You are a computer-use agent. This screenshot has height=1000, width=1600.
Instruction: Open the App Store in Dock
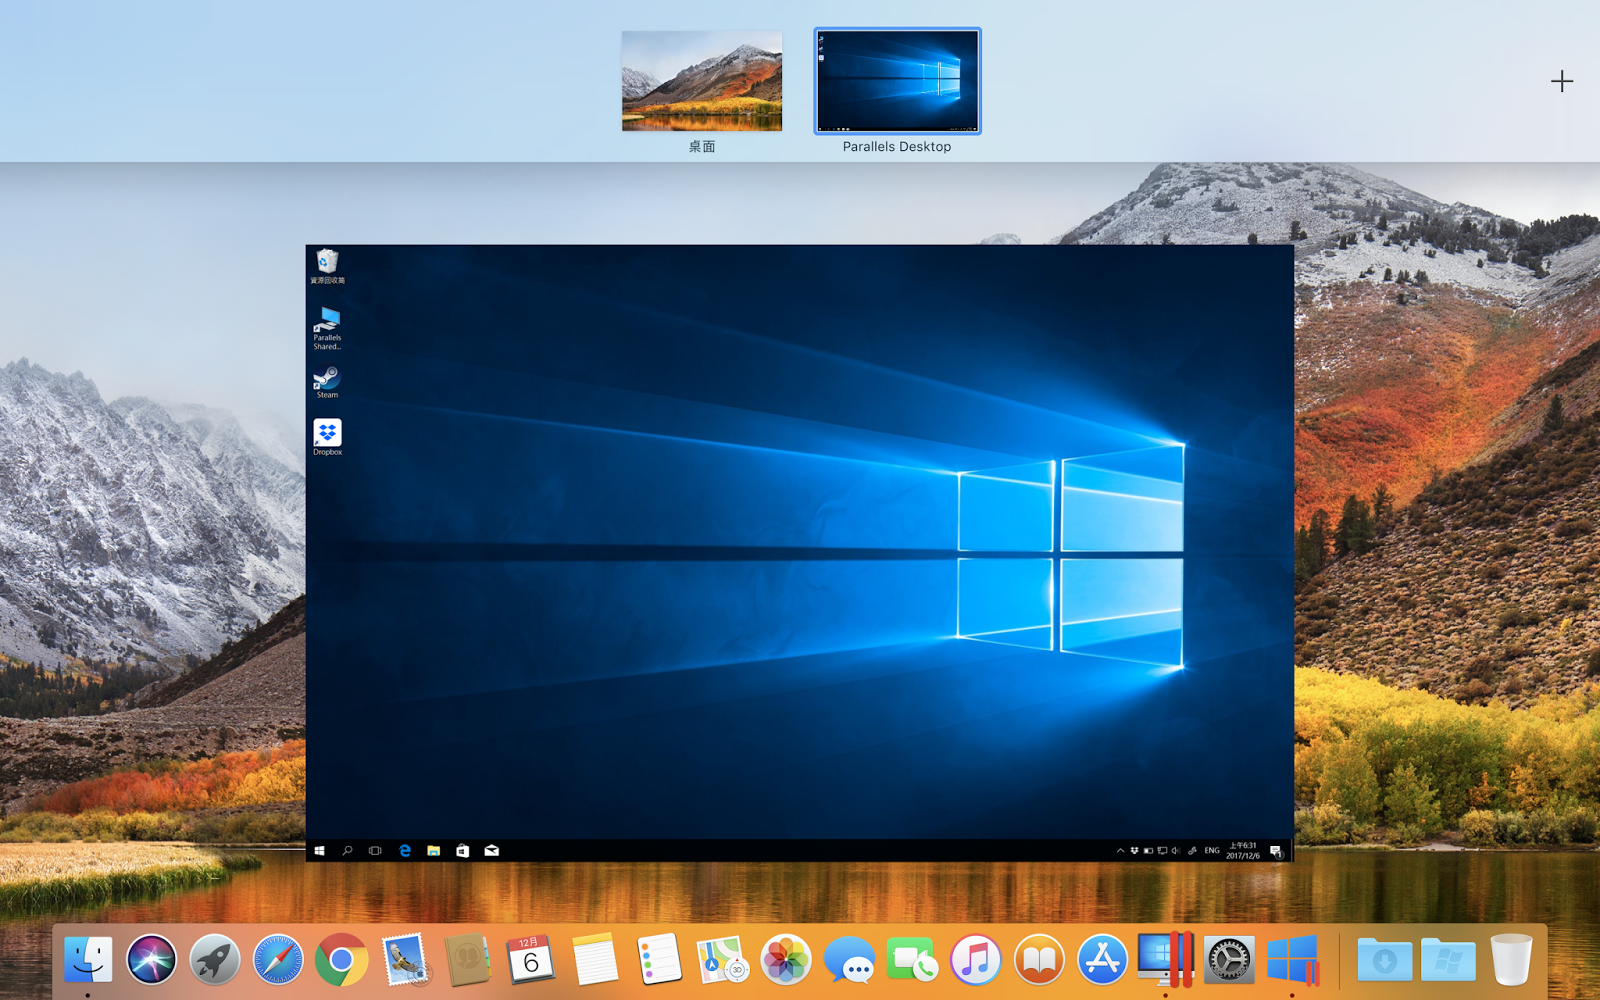[x=1102, y=961]
